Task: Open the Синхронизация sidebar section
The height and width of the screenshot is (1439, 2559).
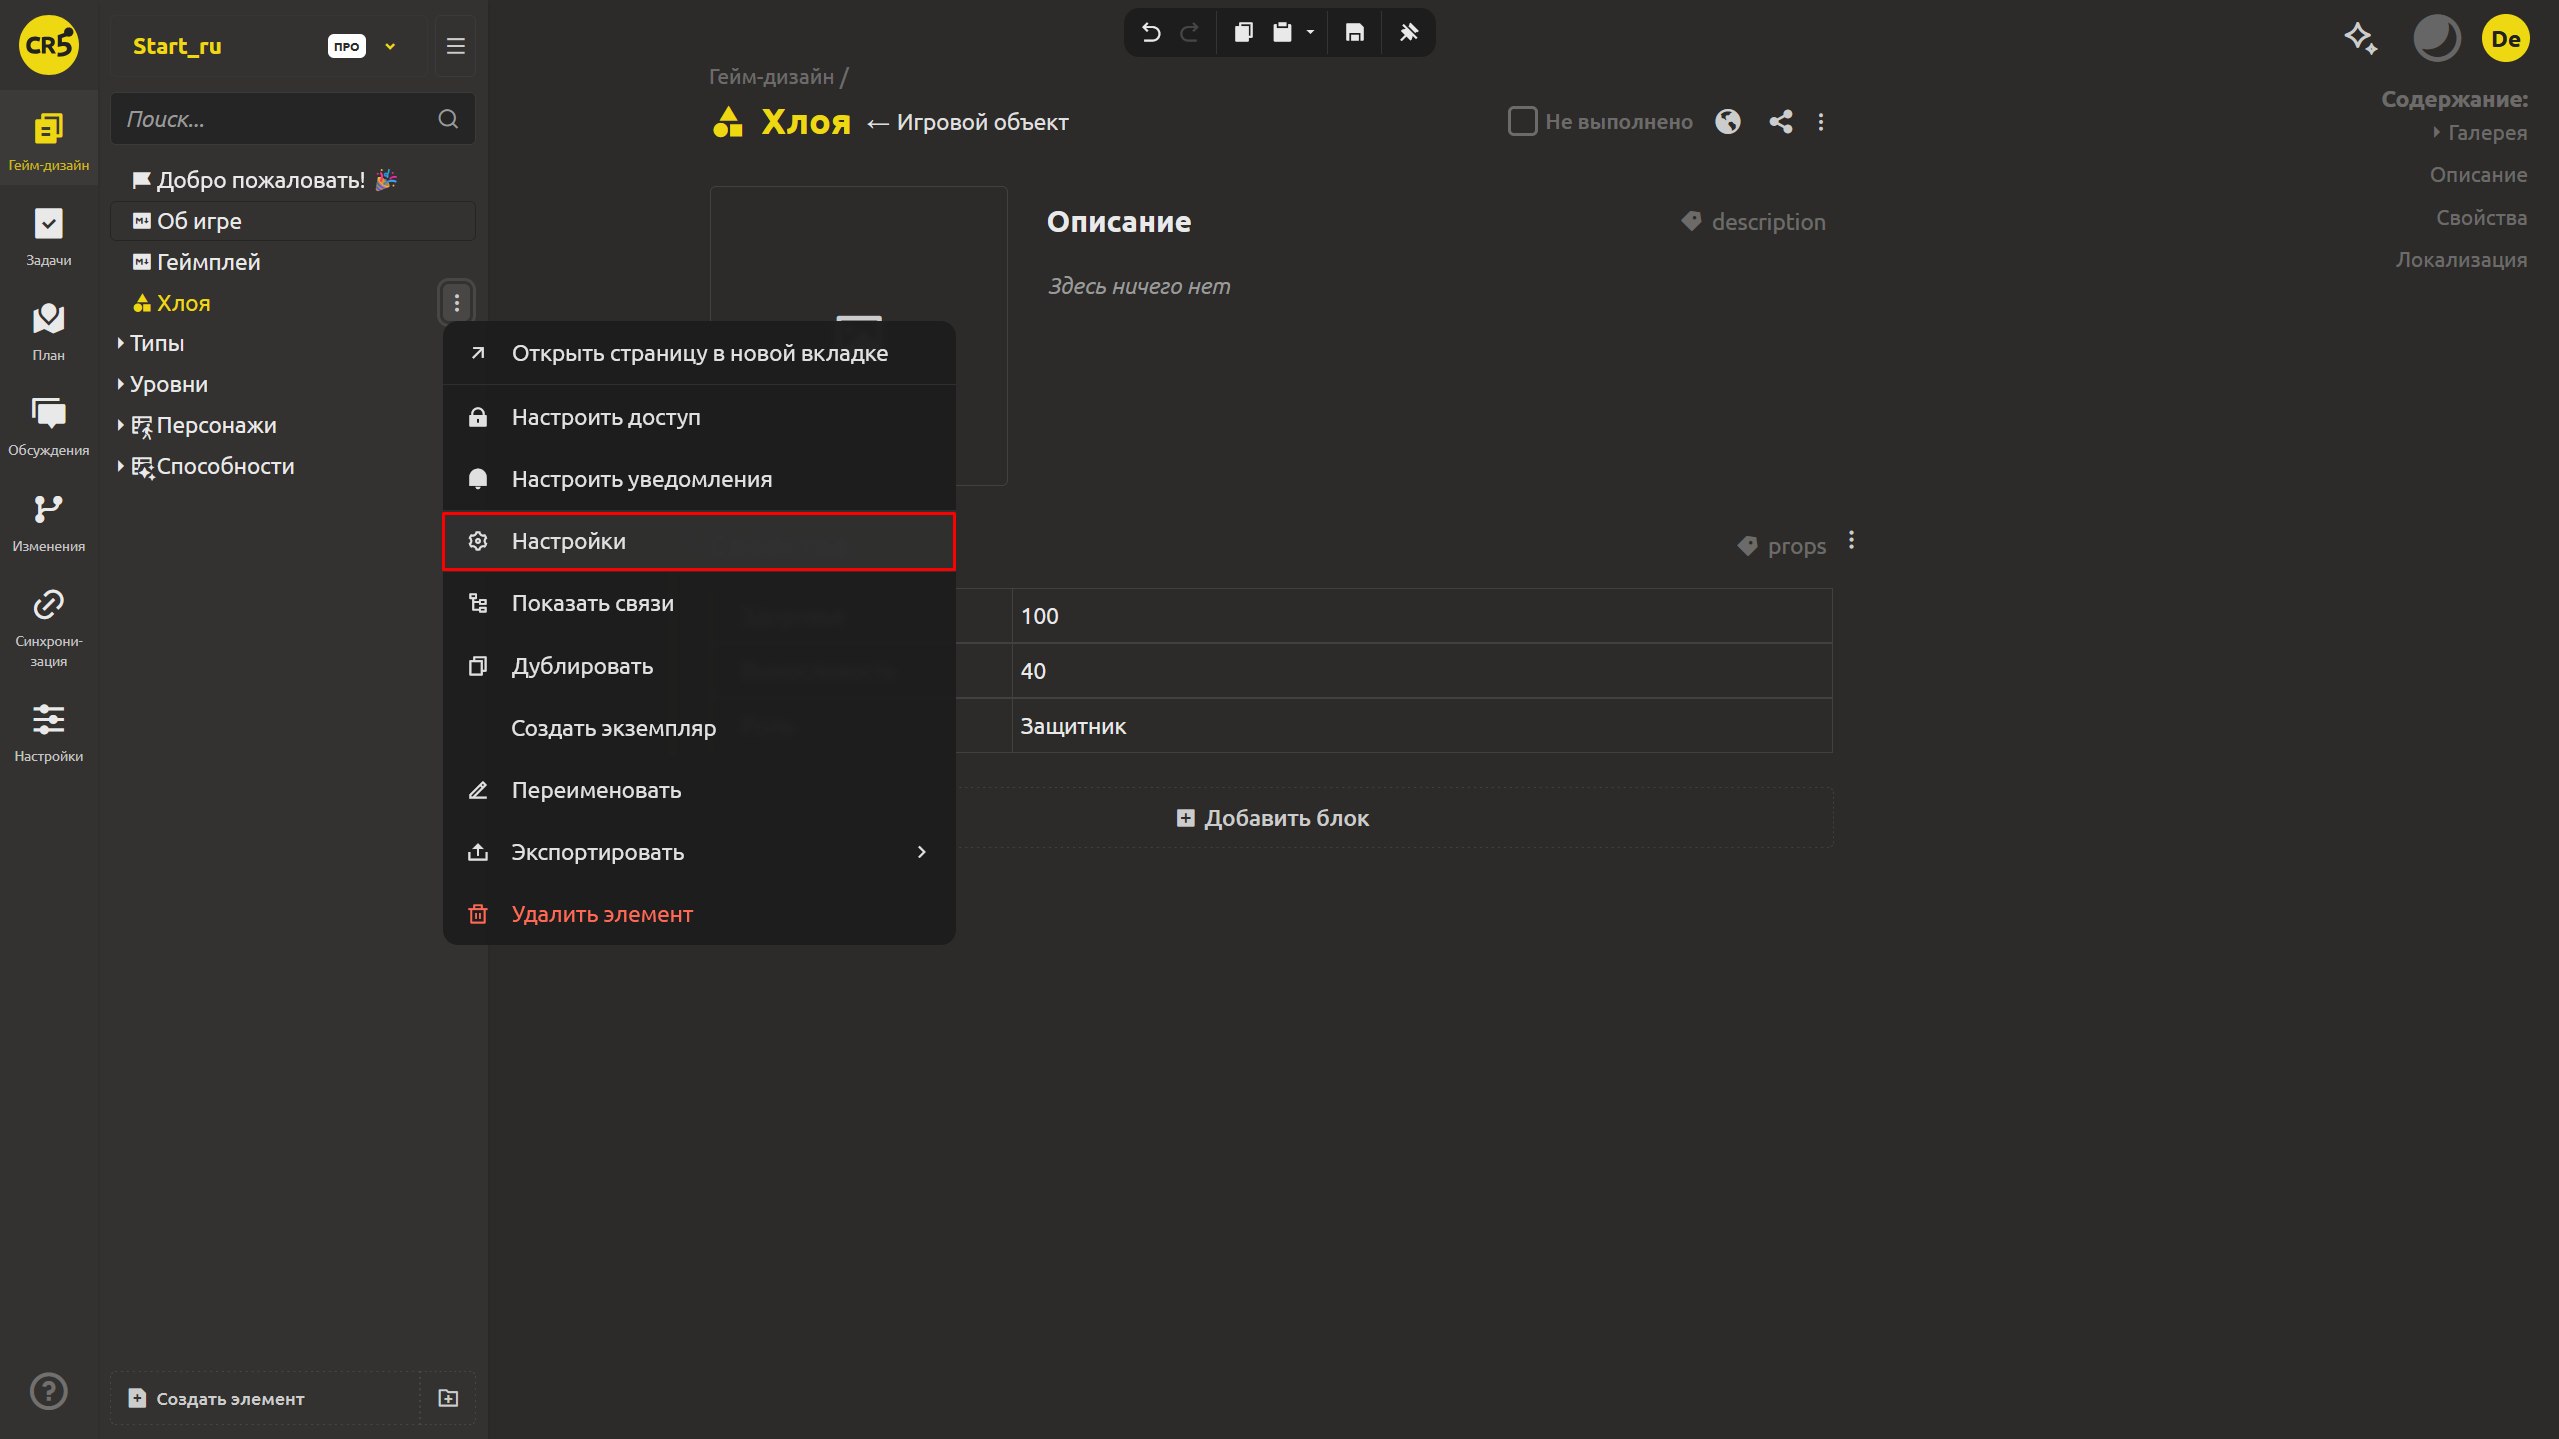Action: pyautogui.click(x=48, y=627)
